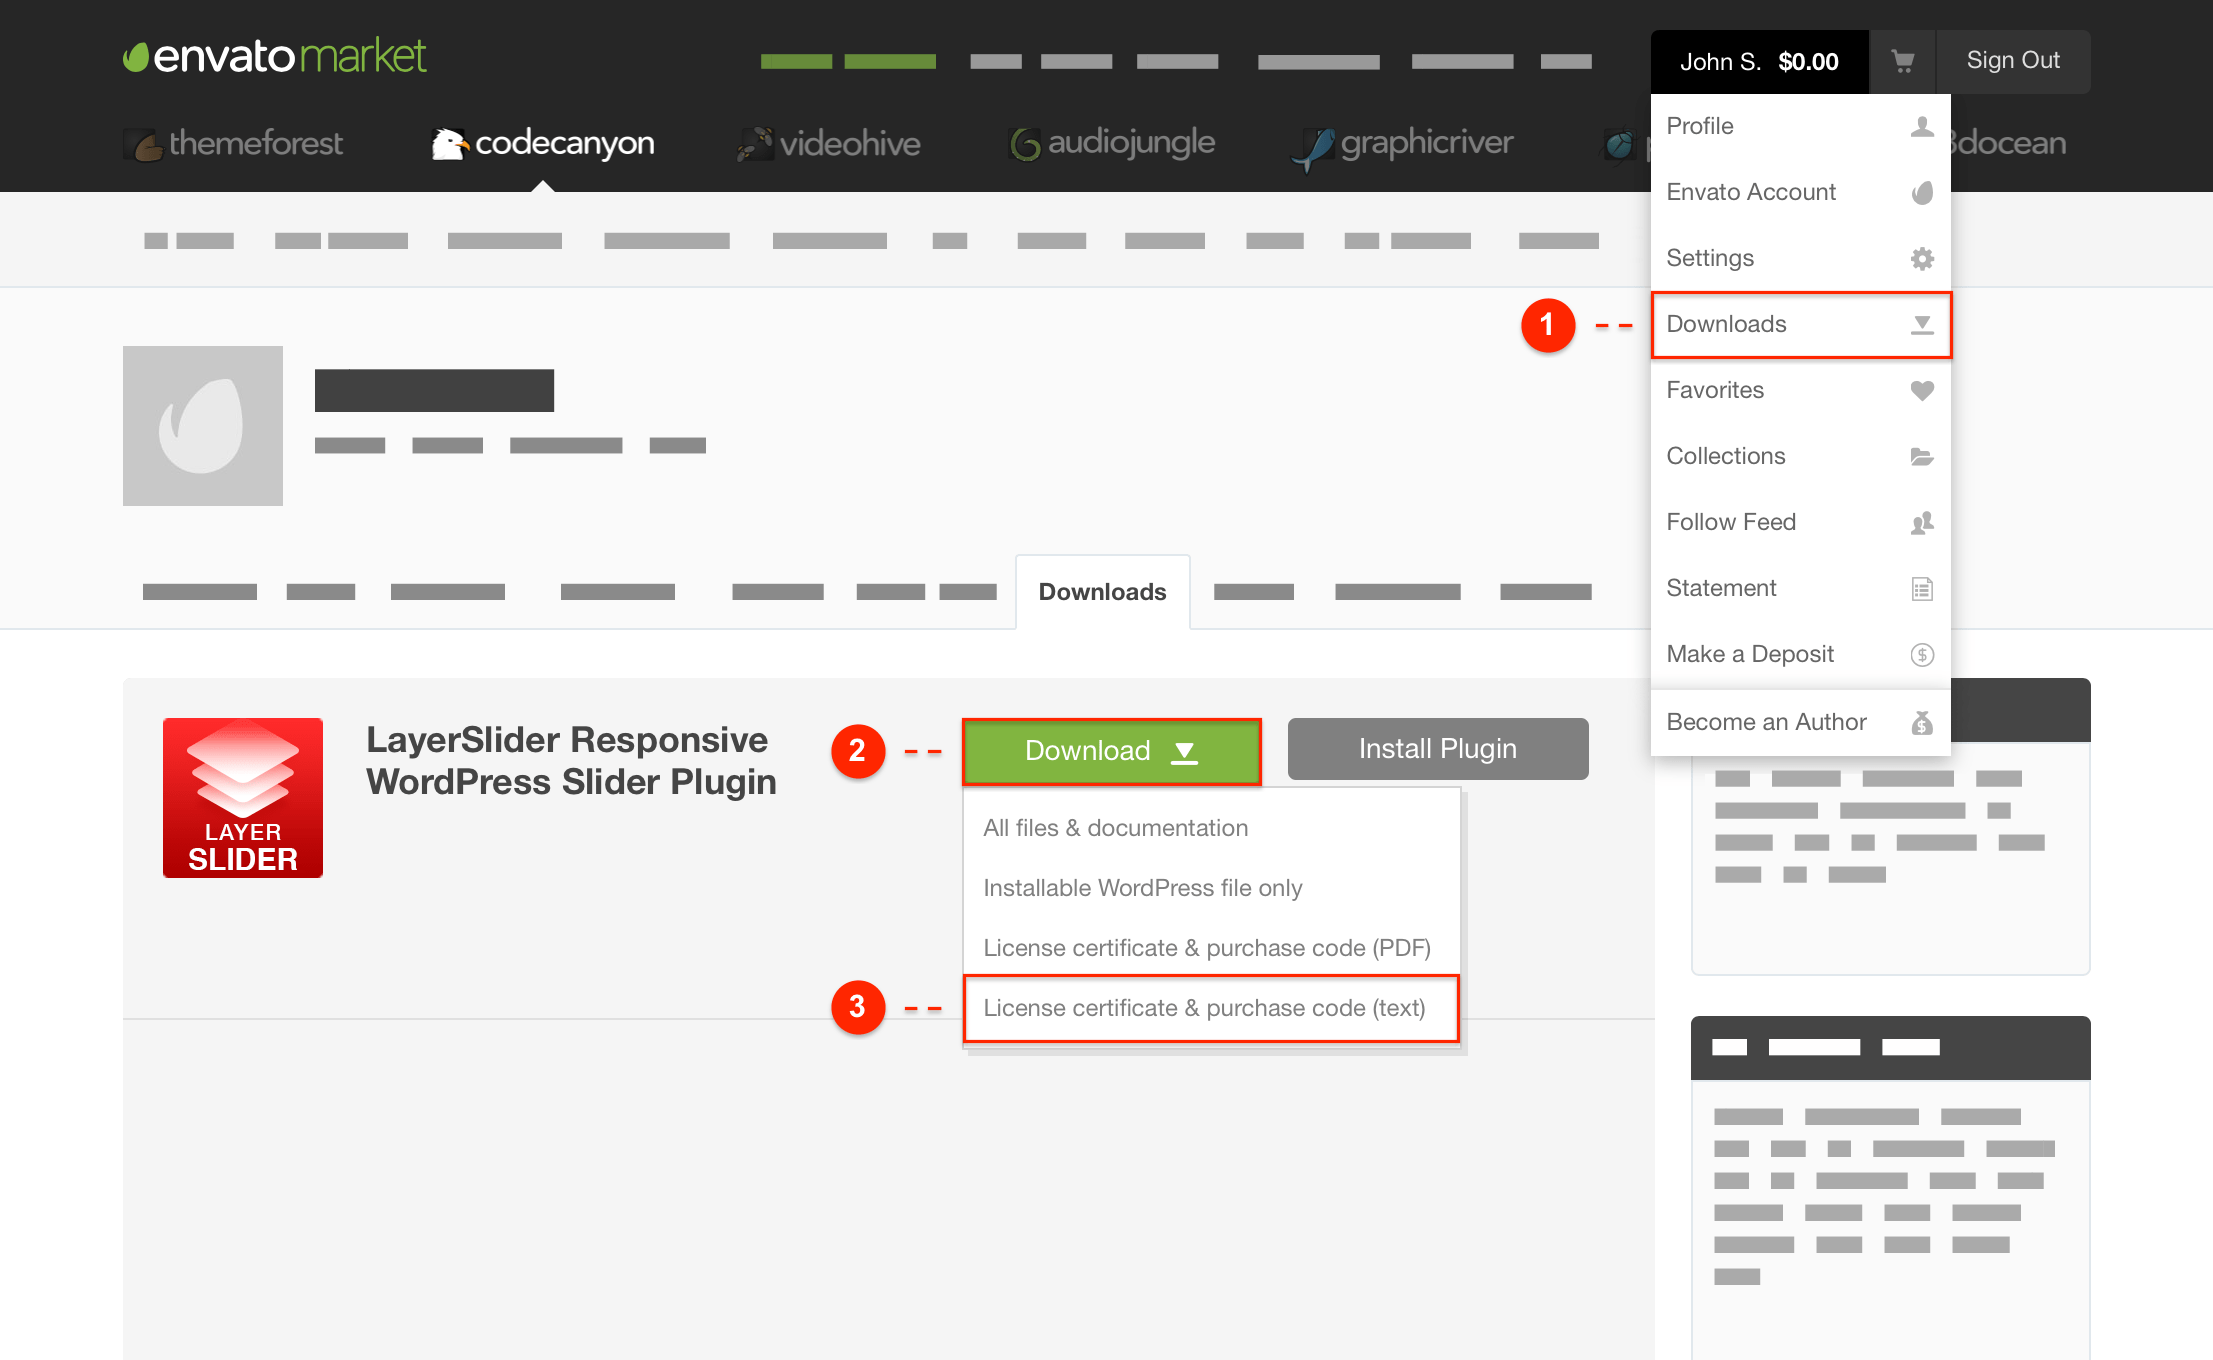Click the Install Plugin button

(x=1437, y=749)
